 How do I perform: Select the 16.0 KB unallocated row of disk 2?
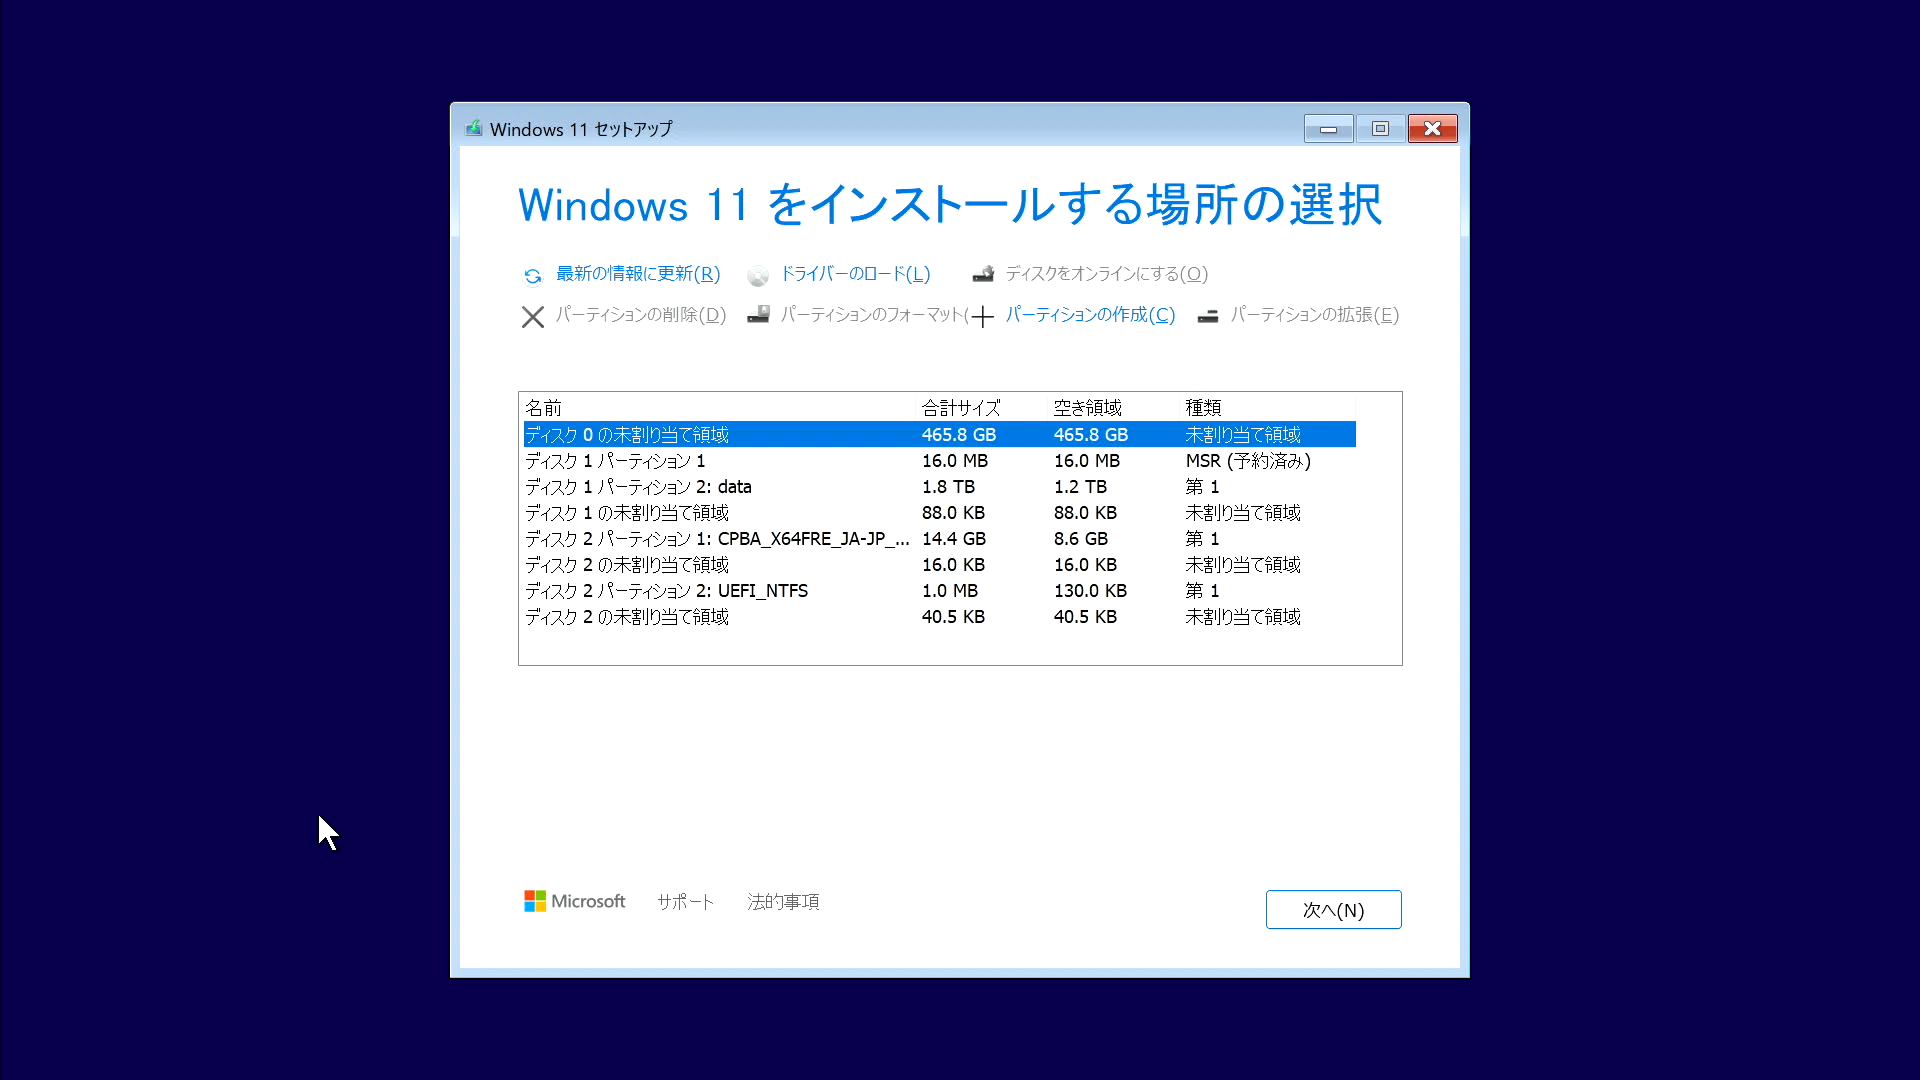939,565
